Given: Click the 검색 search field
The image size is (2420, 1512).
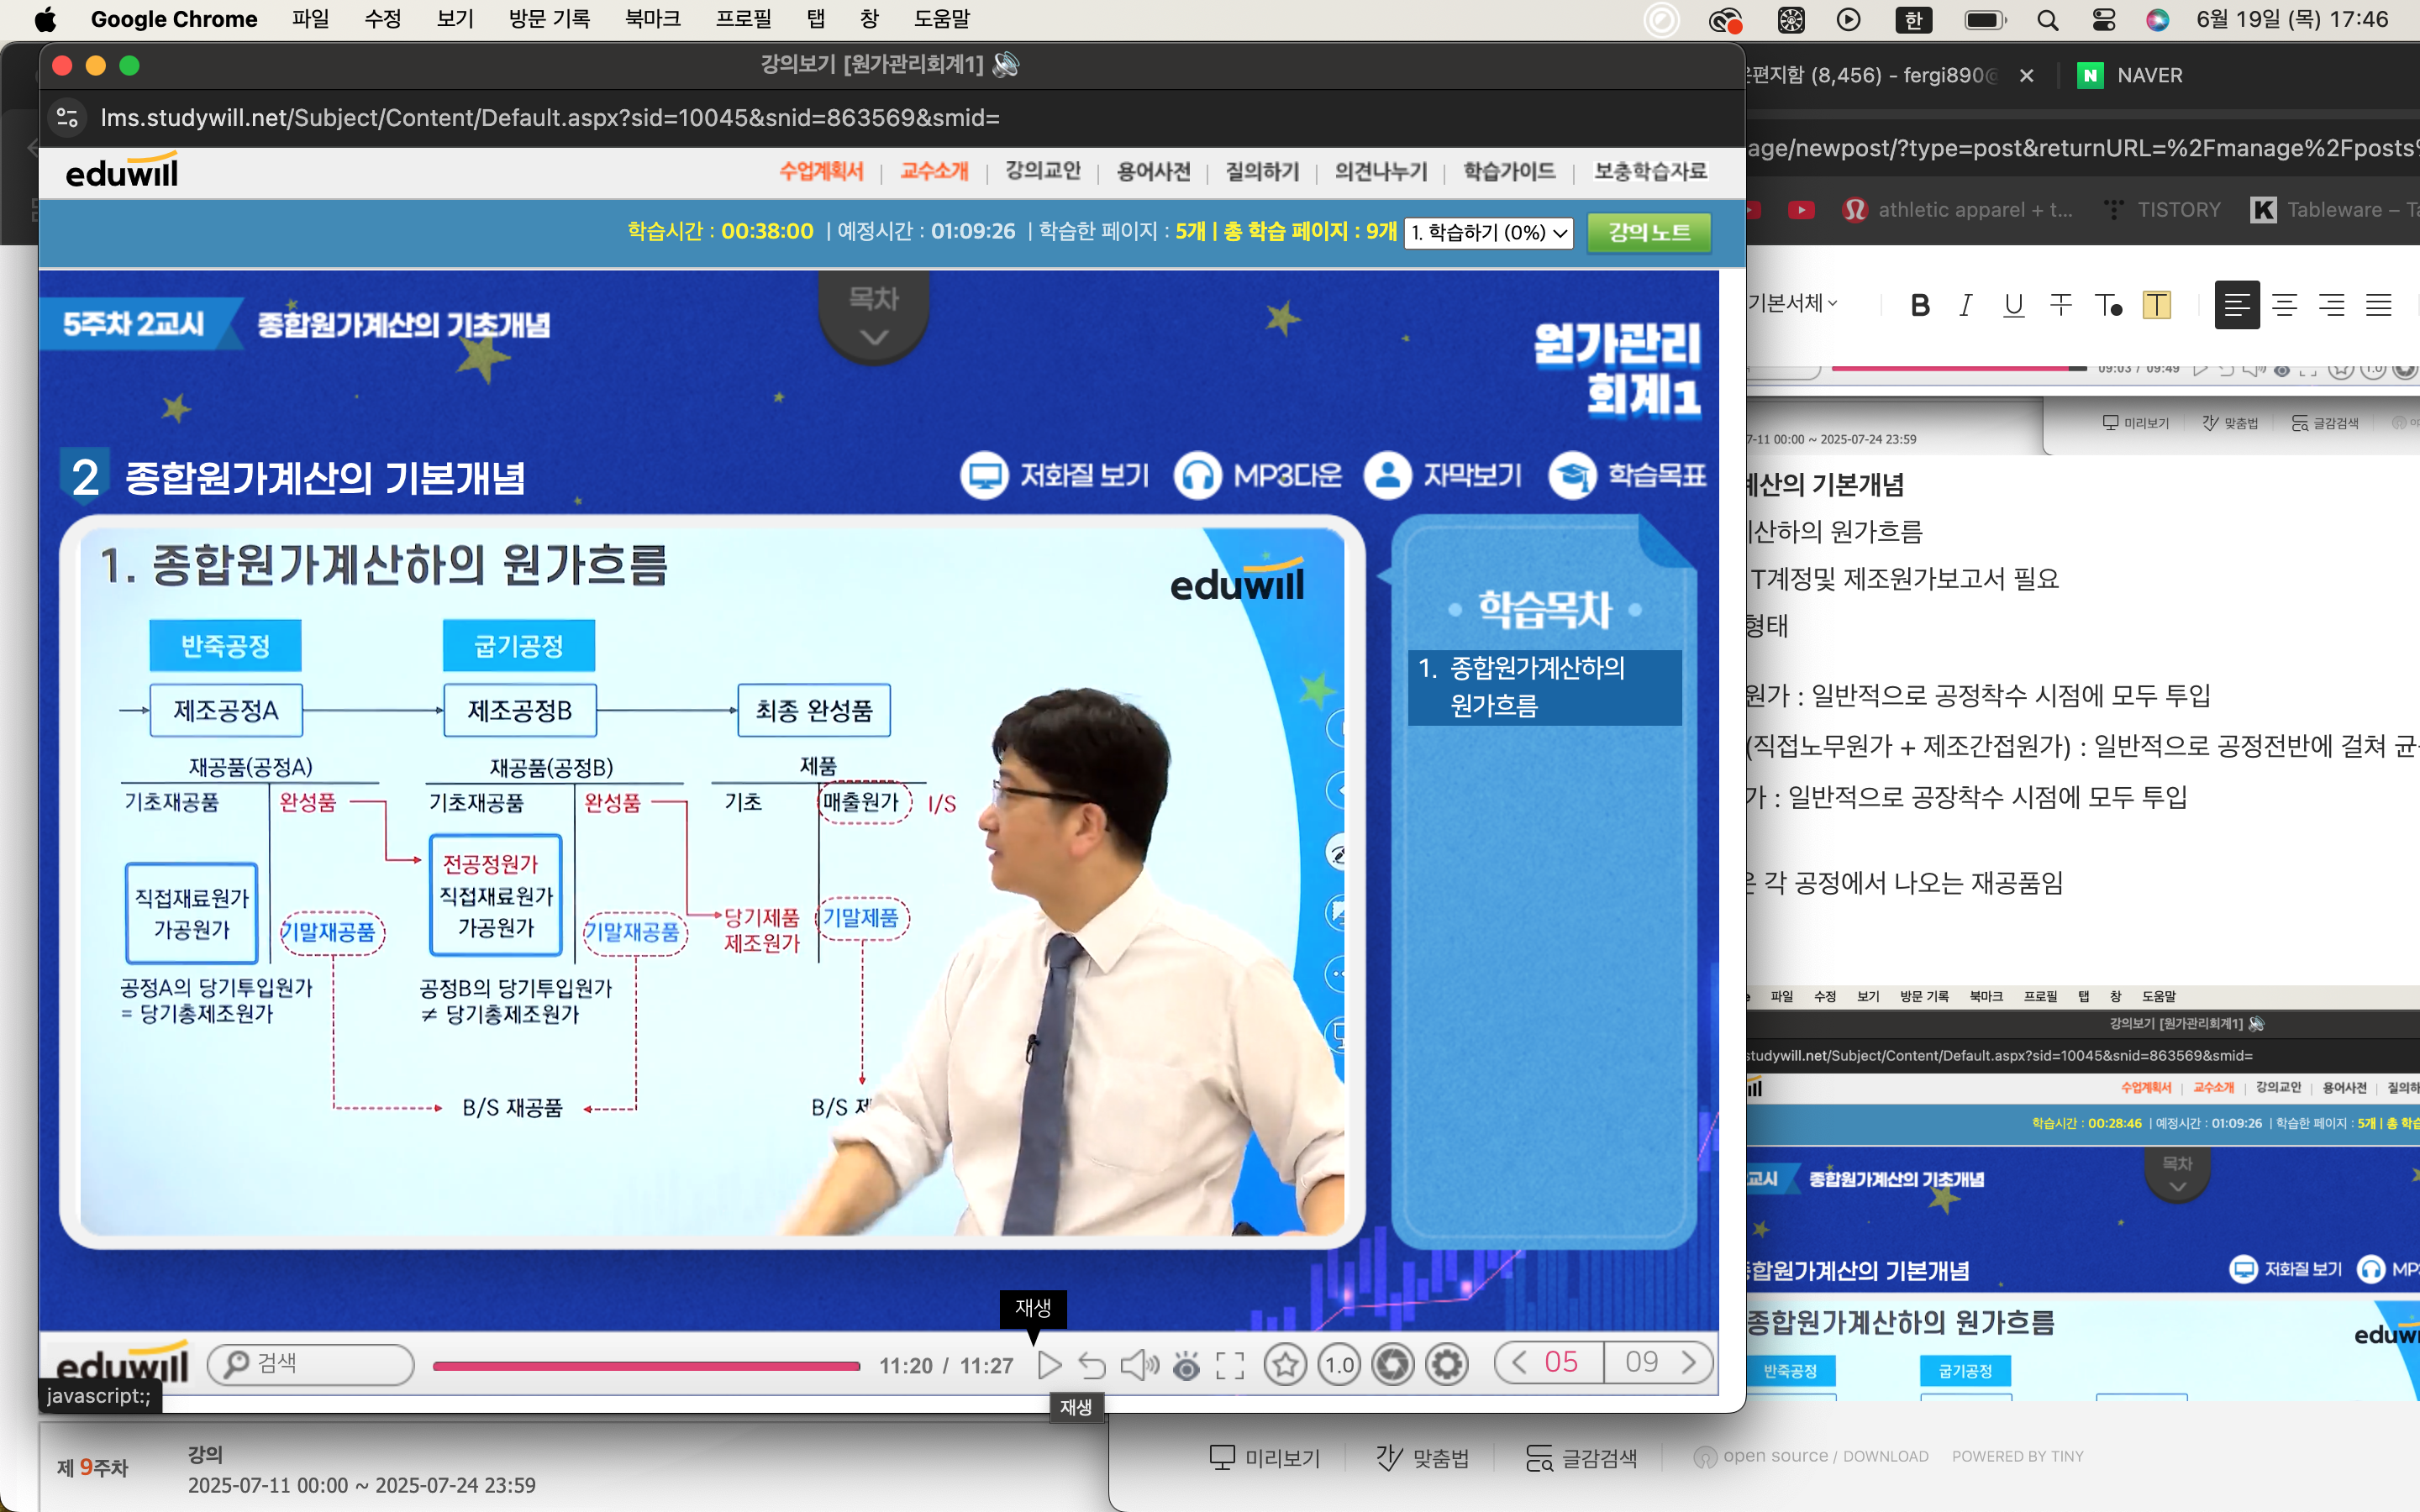Looking at the screenshot, I should tap(311, 1363).
